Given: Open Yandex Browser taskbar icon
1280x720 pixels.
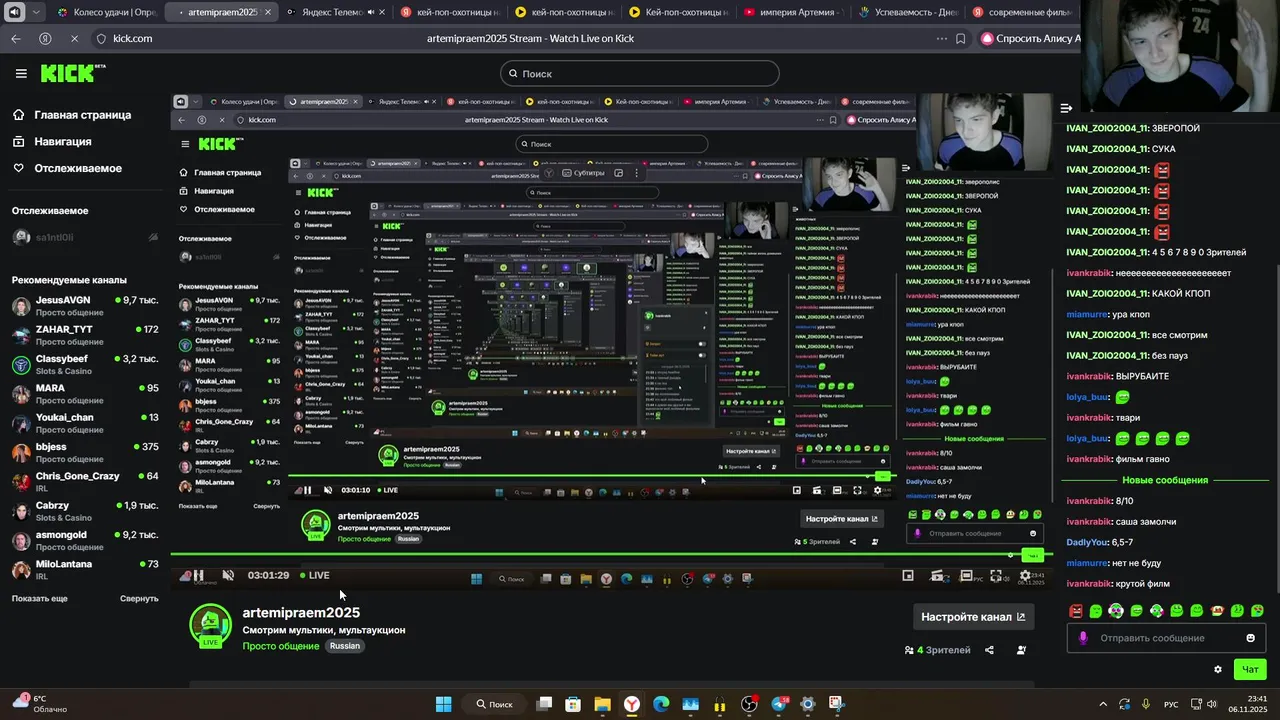Looking at the screenshot, I should pos(632,704).
